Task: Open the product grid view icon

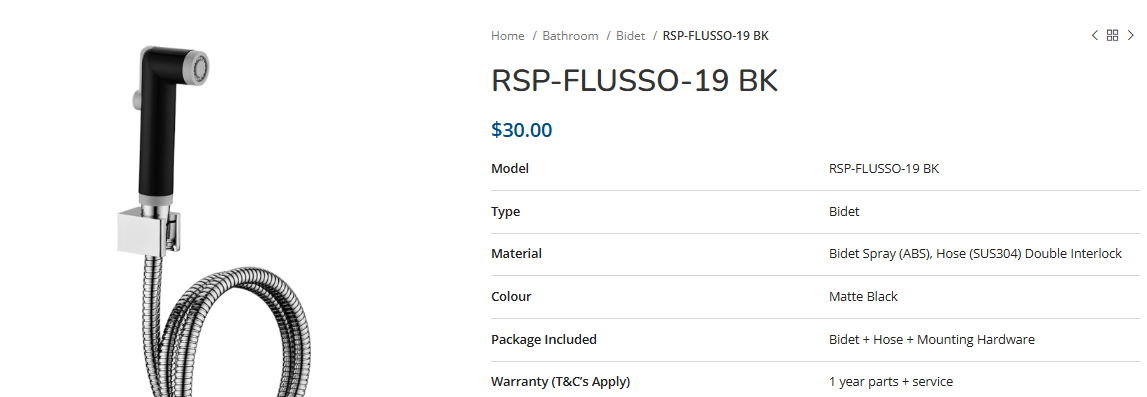Action: 1113,35
